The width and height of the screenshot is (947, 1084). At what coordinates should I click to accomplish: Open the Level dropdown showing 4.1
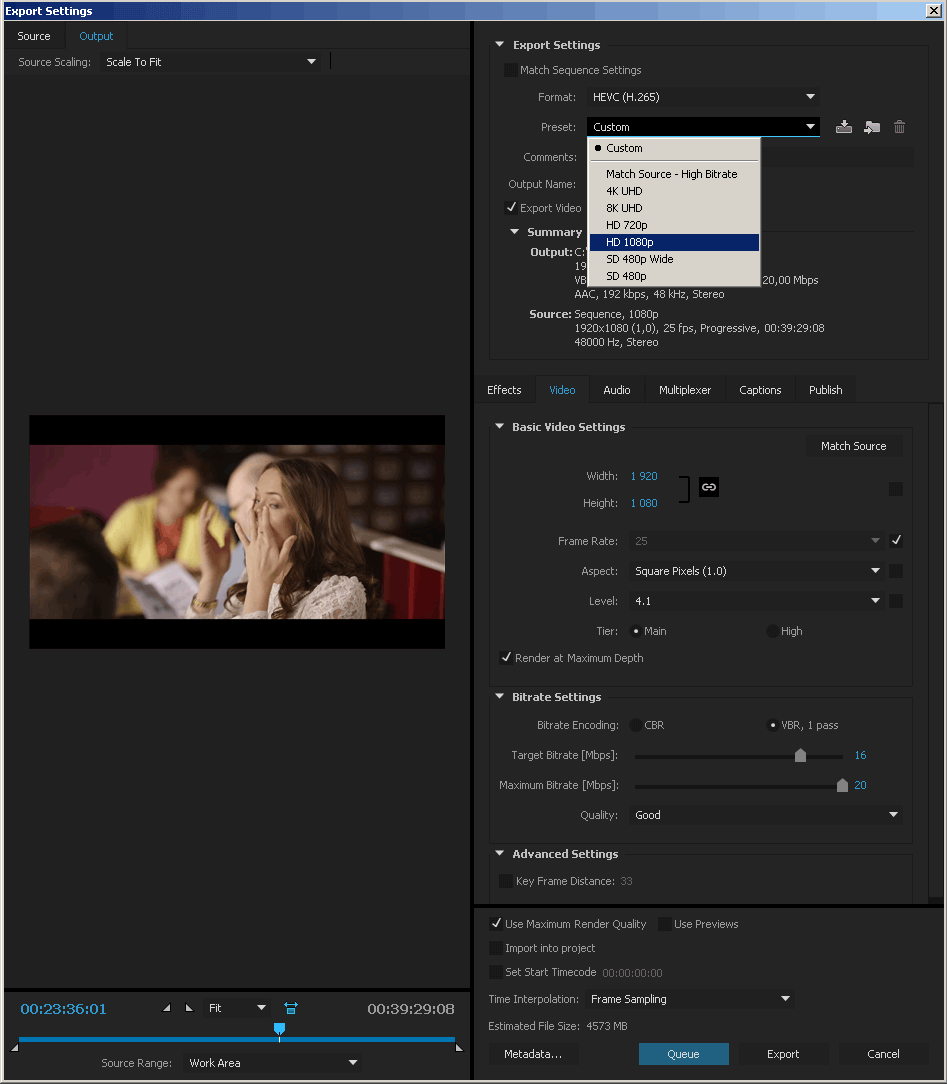point(756,601)
